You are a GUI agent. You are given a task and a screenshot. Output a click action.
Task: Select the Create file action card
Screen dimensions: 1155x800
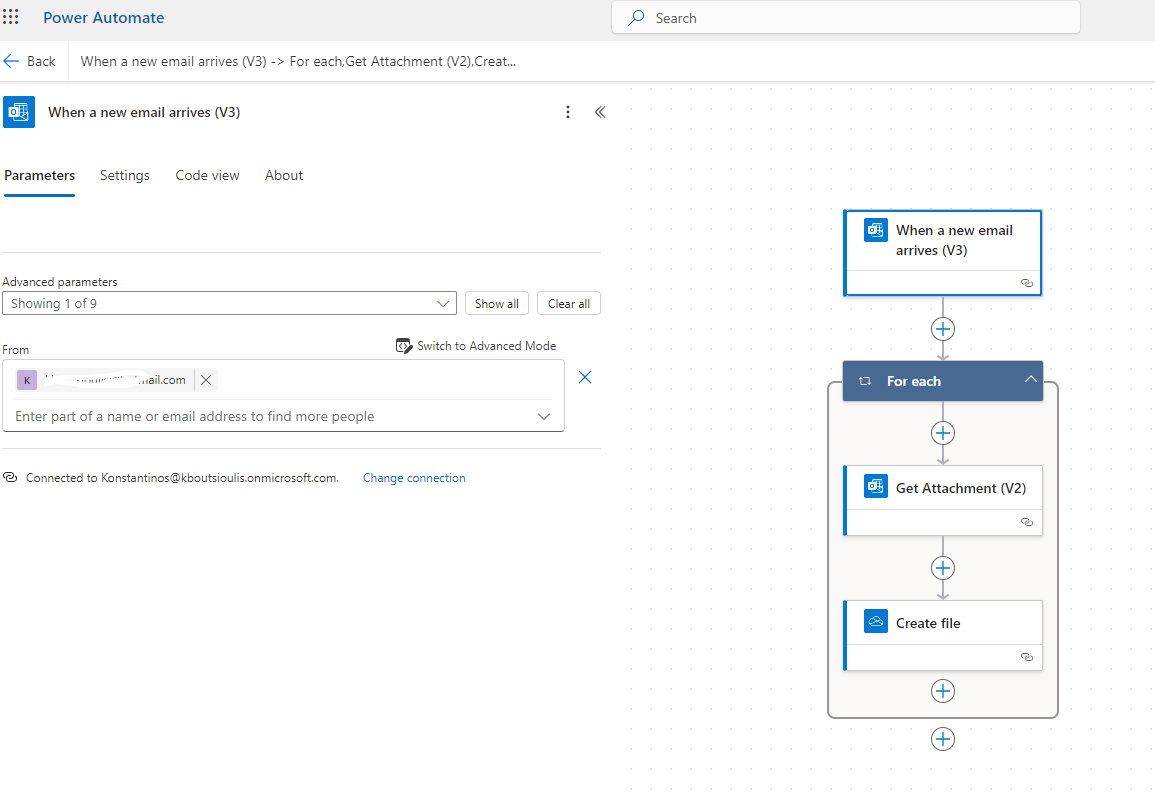943,635
